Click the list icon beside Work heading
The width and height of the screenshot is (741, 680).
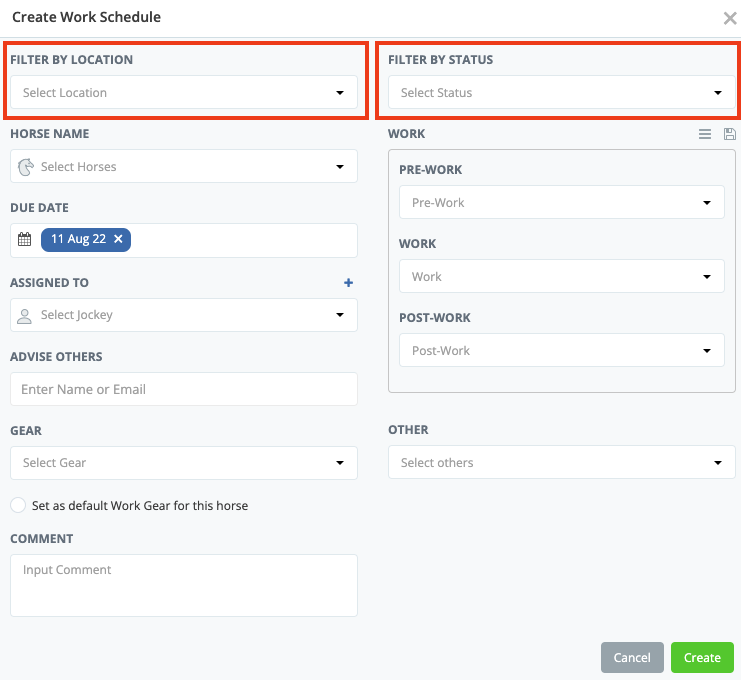tap(705, 134)
